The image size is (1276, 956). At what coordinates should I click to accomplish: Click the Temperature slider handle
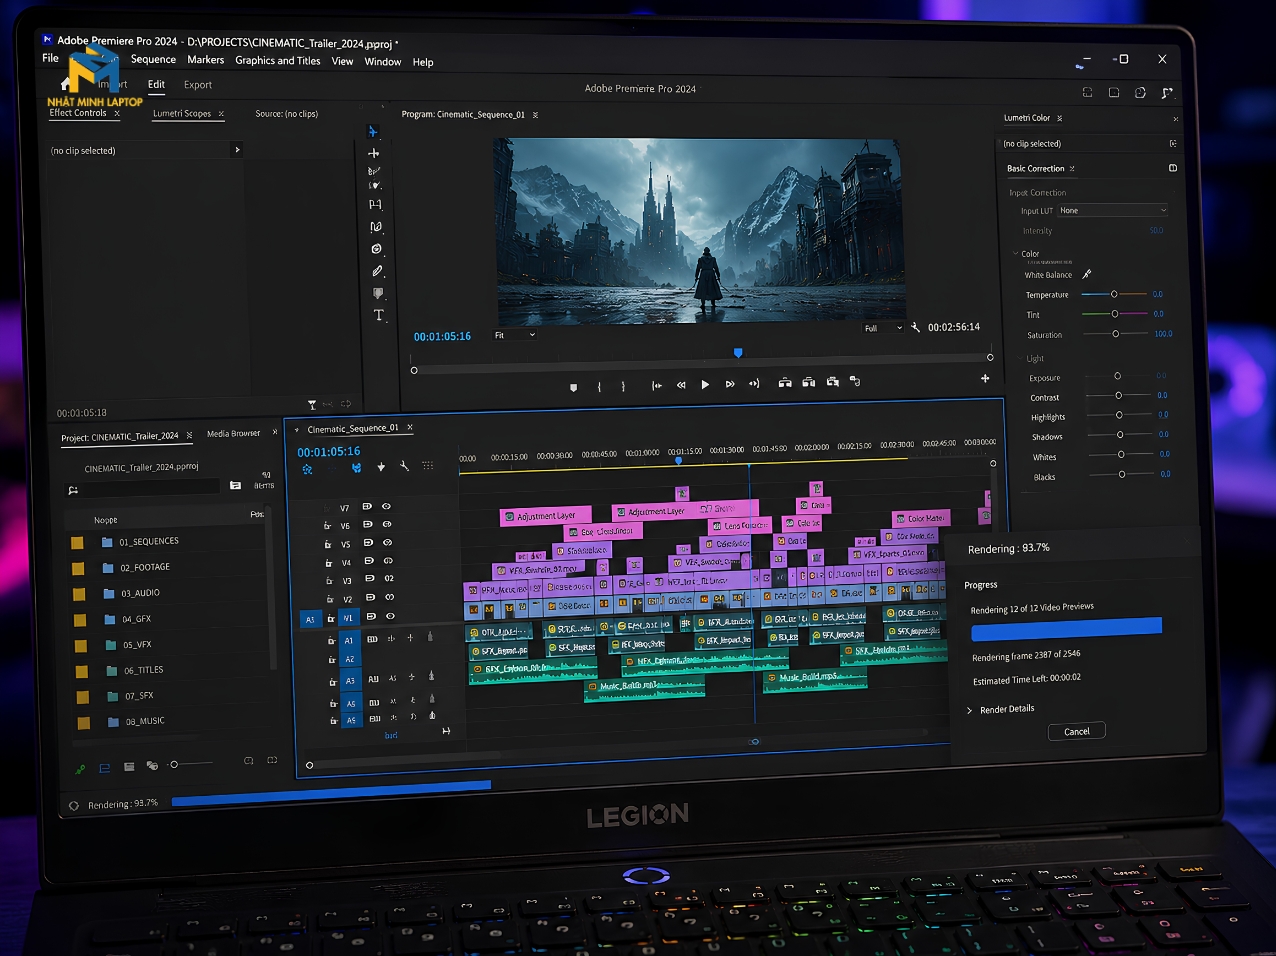click(x=1114, y=294)
